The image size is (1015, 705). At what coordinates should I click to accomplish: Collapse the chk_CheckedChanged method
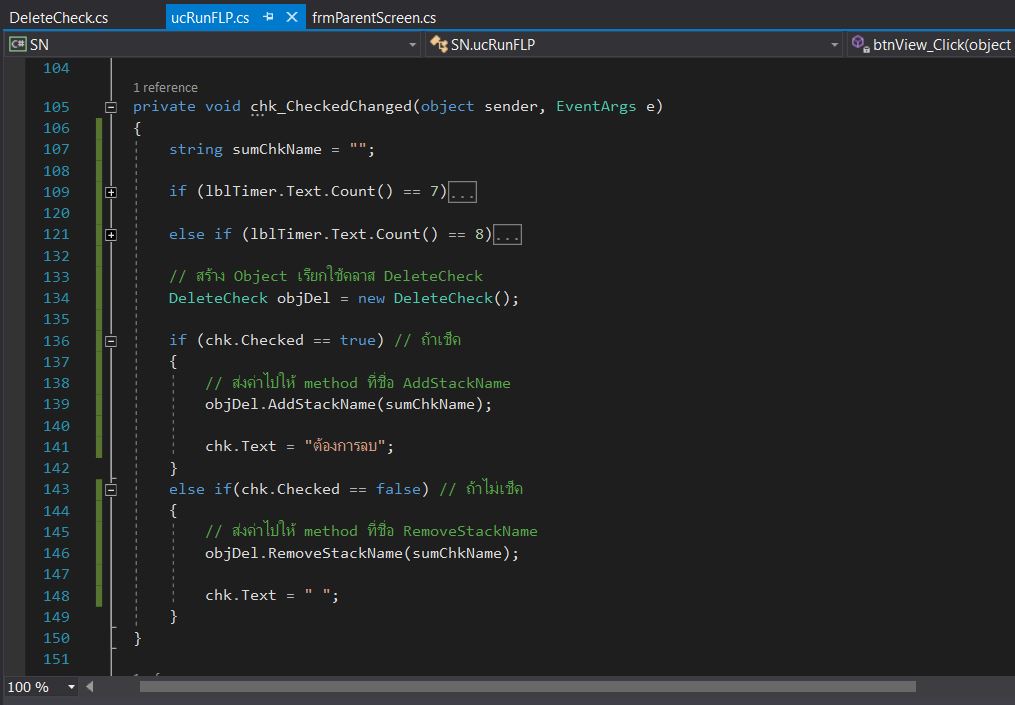pos(111,107)
